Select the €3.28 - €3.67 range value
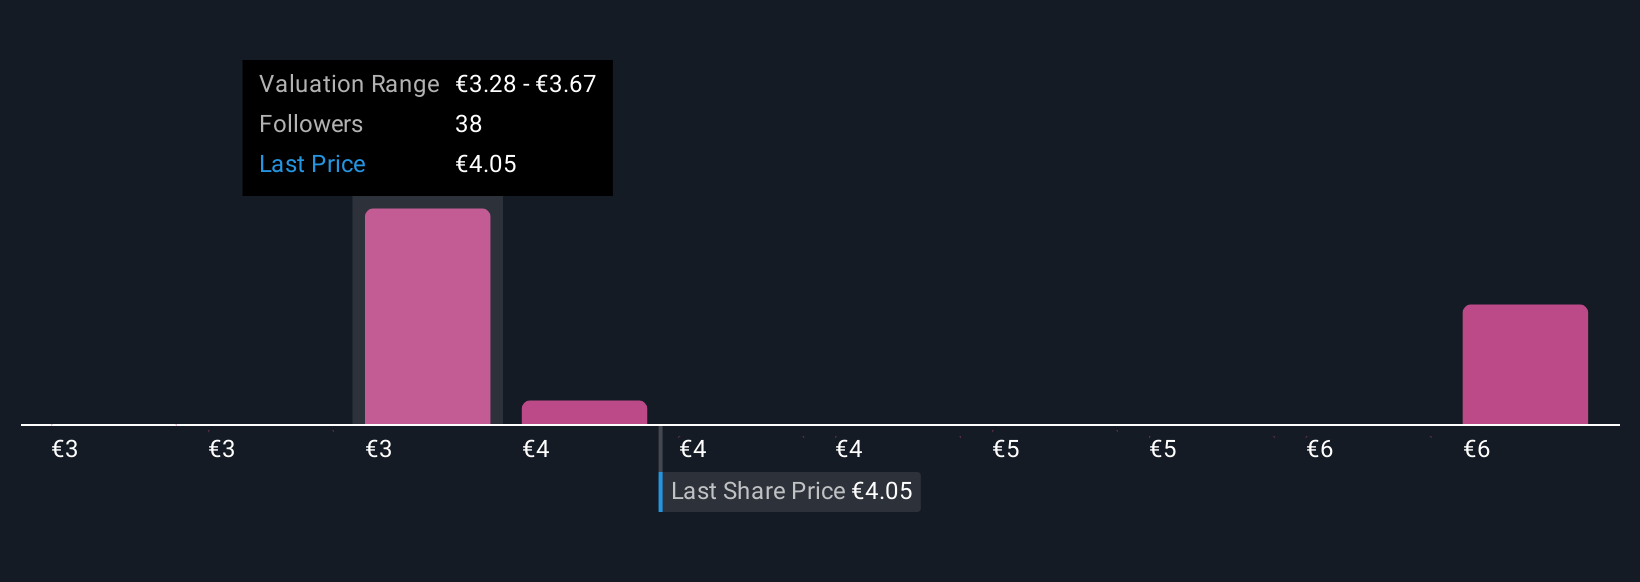The height and width of the screenshot is (582, 1640). tap(526, 84)
